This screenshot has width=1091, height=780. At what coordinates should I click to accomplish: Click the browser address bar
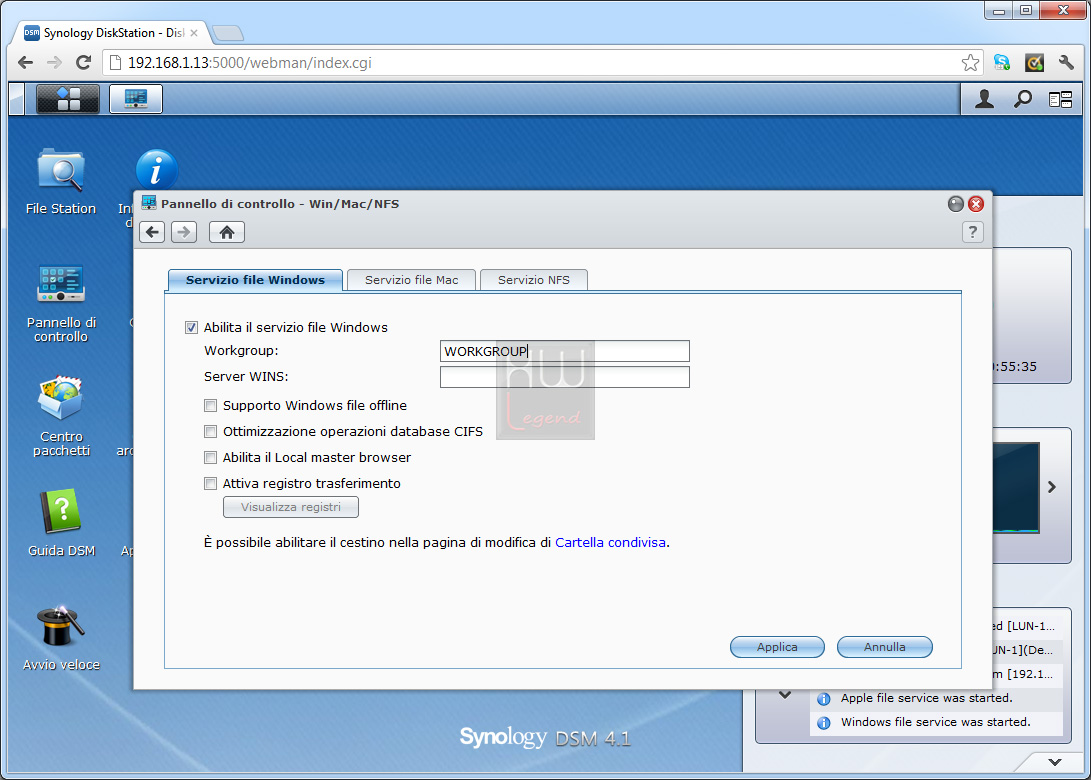point(543,63)
